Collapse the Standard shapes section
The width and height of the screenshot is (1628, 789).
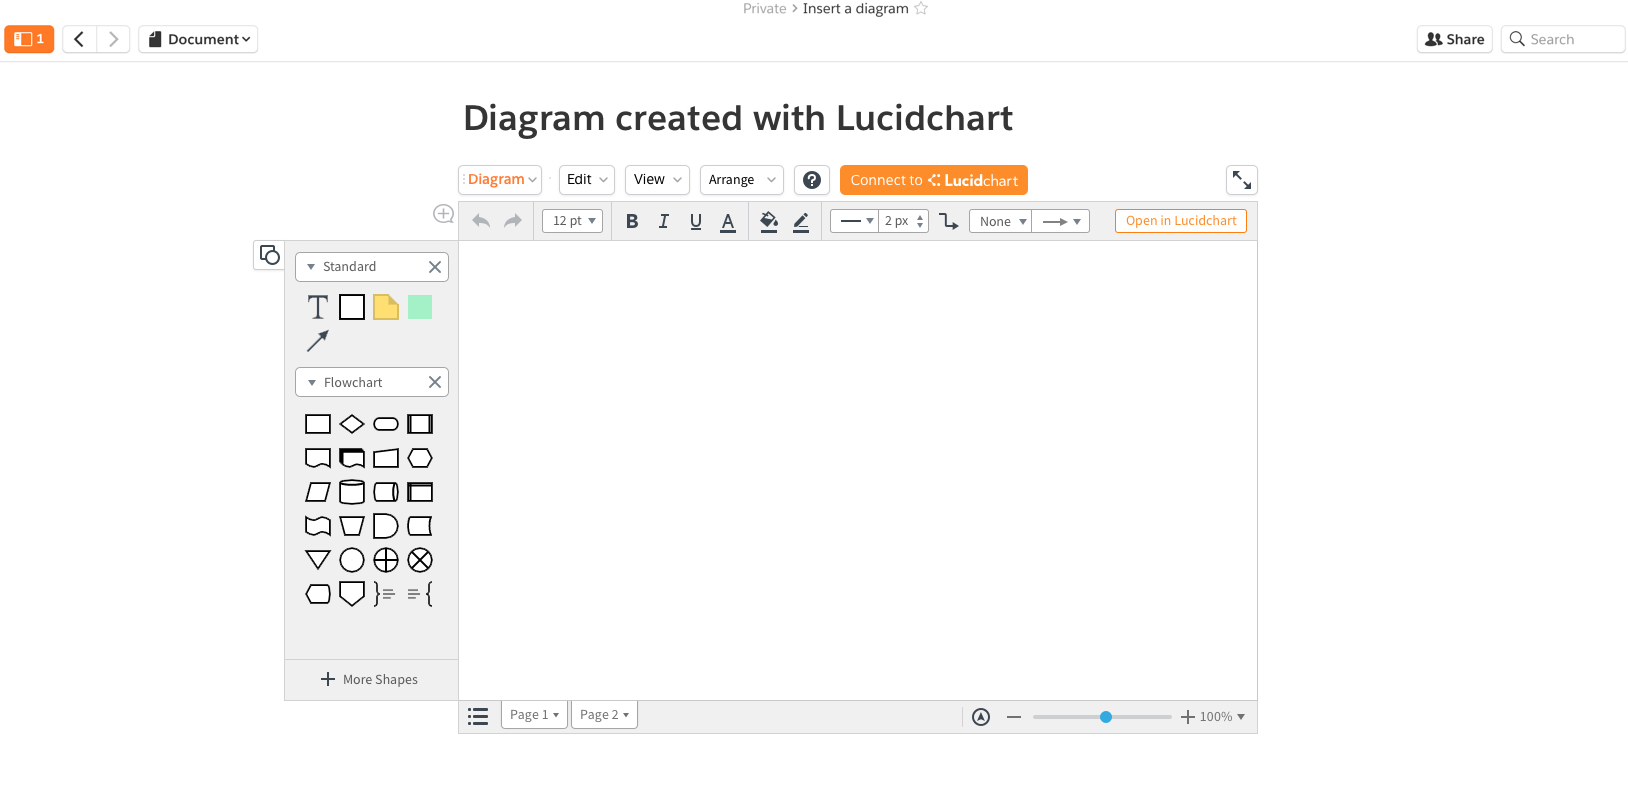(311, 267)
